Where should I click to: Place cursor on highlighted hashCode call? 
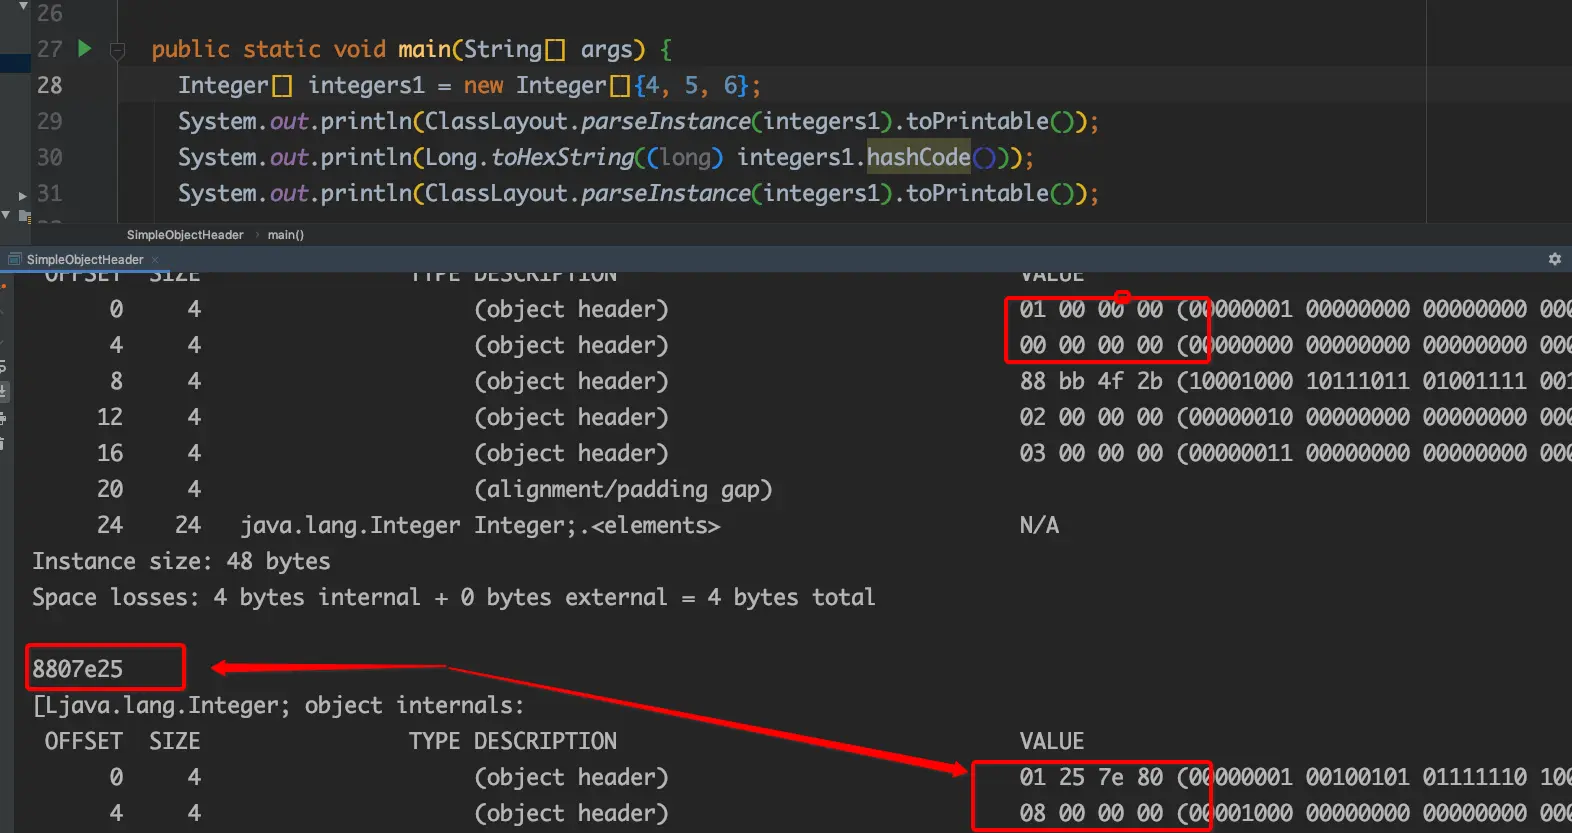(918, 157)
